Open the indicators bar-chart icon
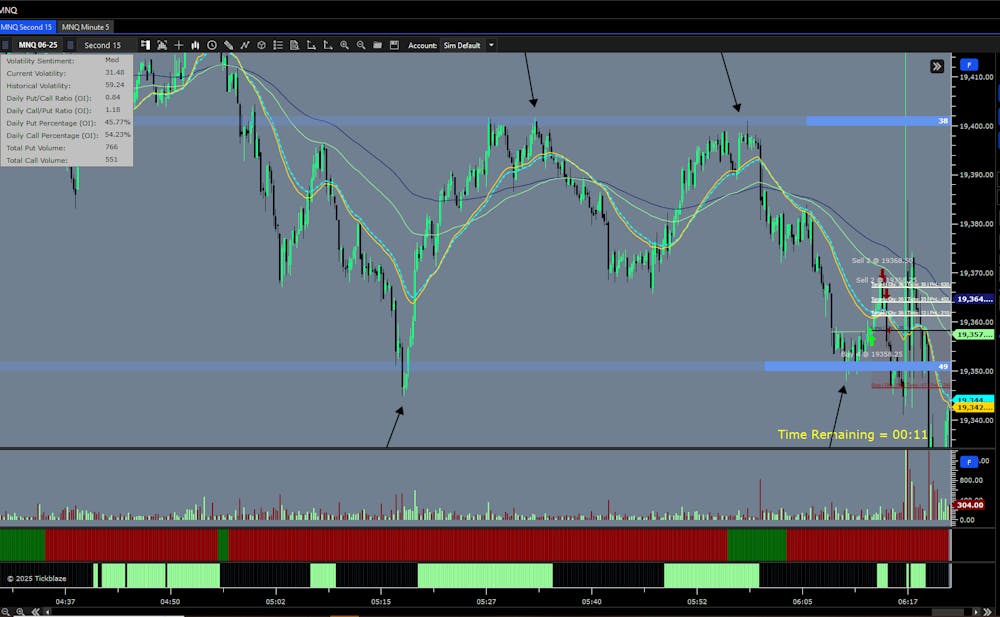 [x=195, y=45]
